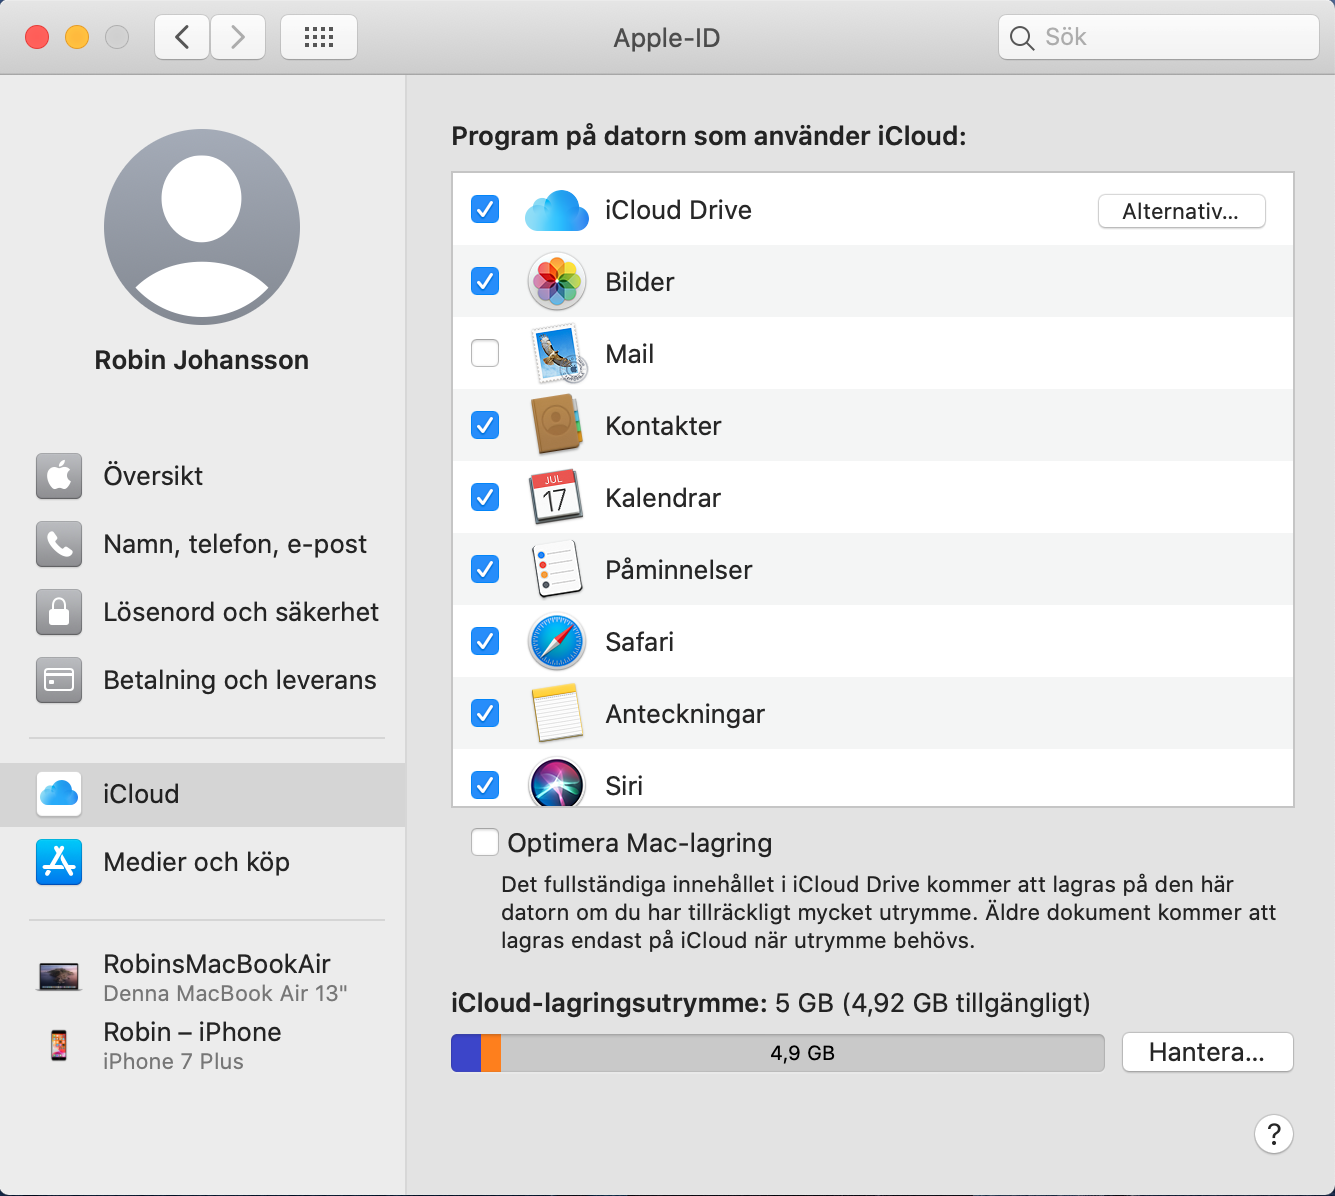Screen dimensions: 1335x1196
Task: Uncheck the Anteckningar checkbox
Action: [x=485, y=714]
